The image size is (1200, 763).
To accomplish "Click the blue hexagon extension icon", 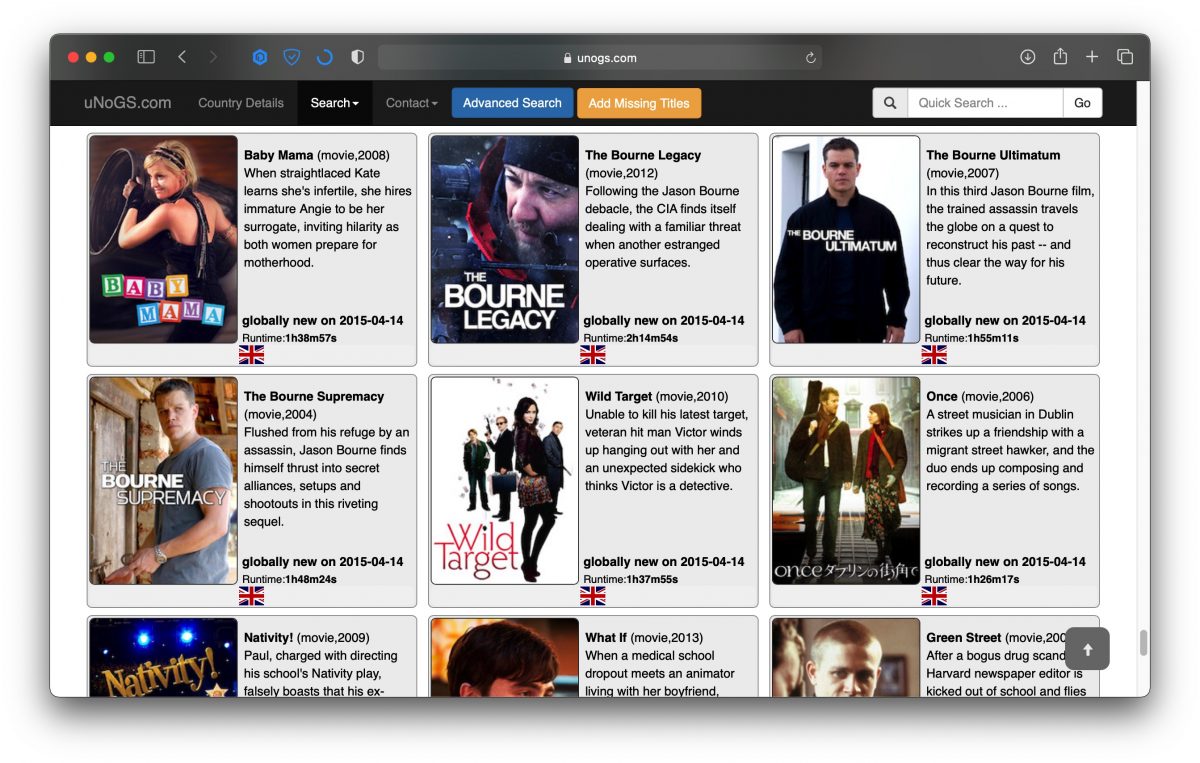I will click(x=259, y=57).
